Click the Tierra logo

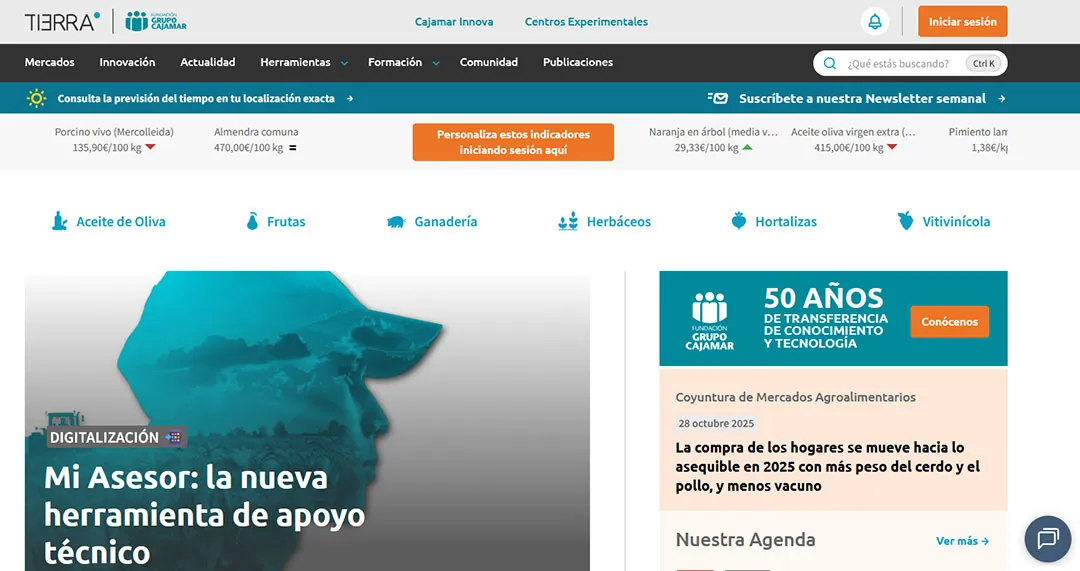[62, 22]
